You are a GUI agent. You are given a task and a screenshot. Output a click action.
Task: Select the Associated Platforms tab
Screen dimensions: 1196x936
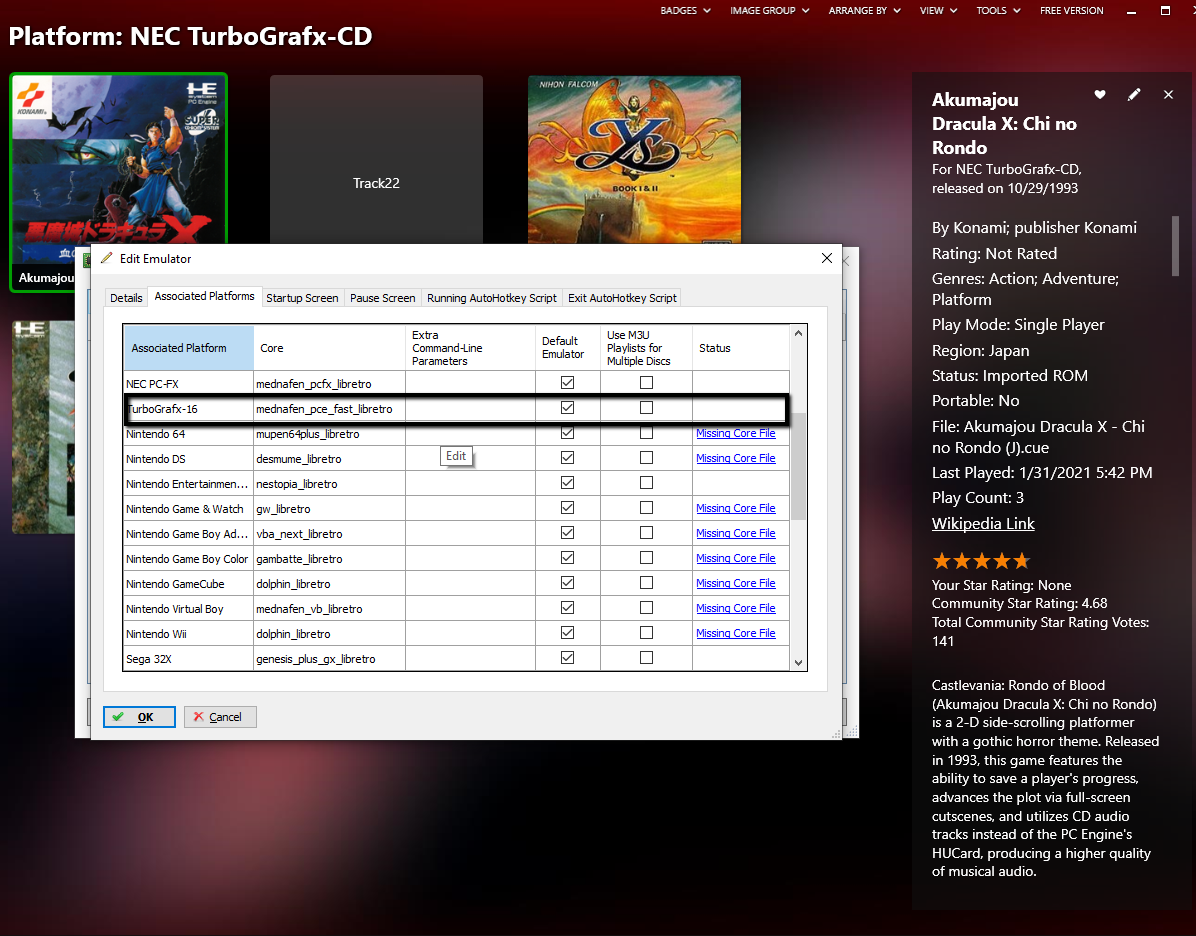[x=204, y=296]
